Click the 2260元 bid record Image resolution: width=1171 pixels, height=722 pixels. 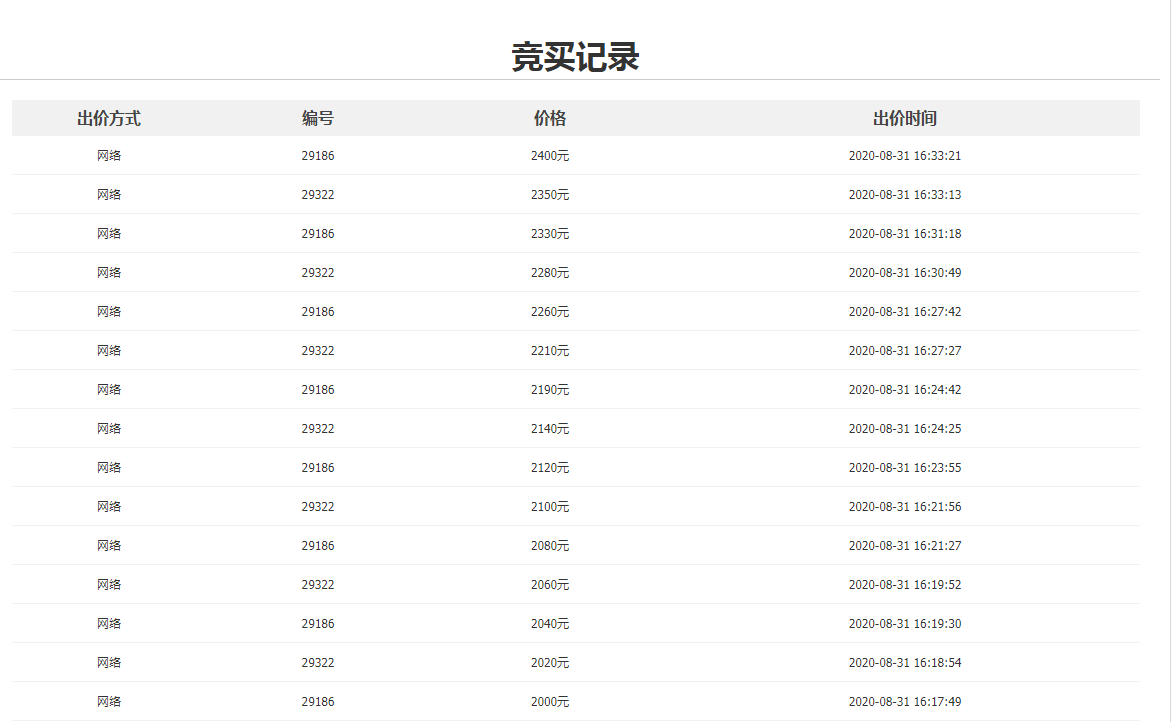[550, 311]
